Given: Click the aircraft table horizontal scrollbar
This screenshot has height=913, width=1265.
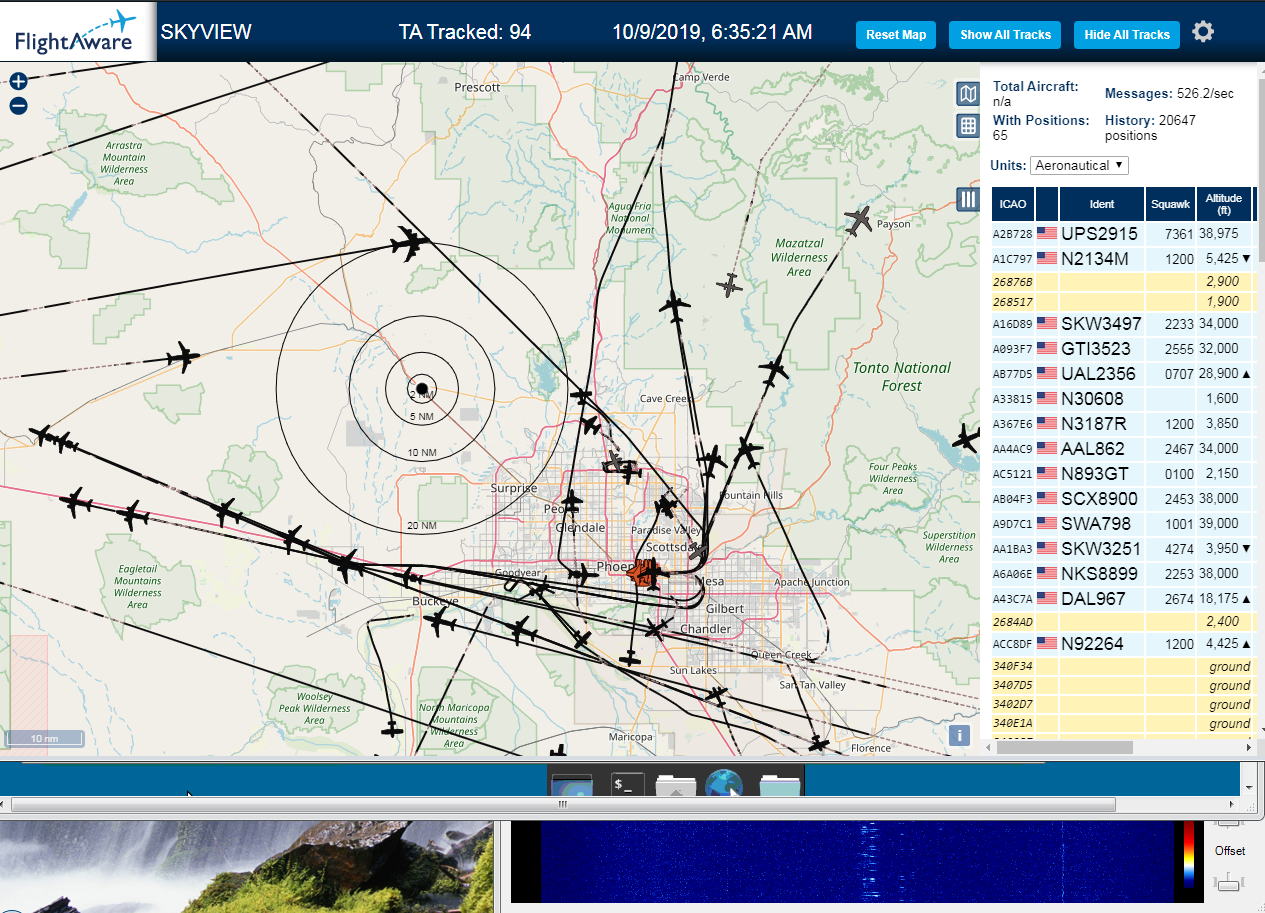Looking at the screenshot, I should click(x=1066, y=747).
